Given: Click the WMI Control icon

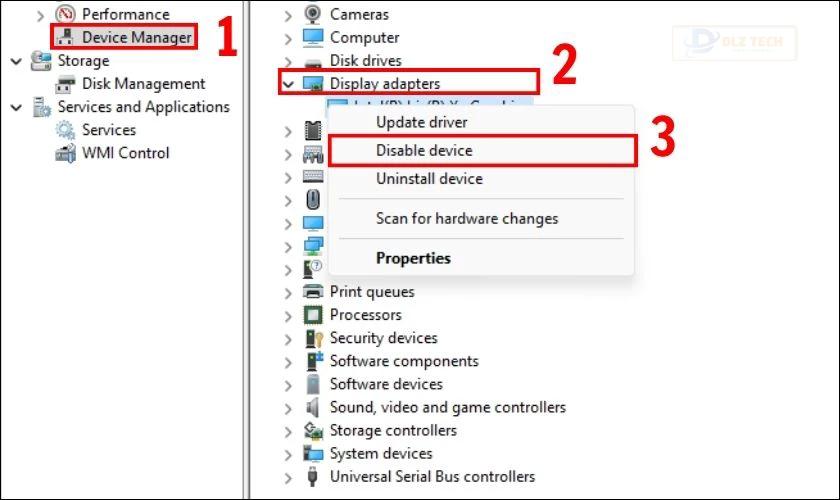Looking at the screenshot, I should point(65,153).
